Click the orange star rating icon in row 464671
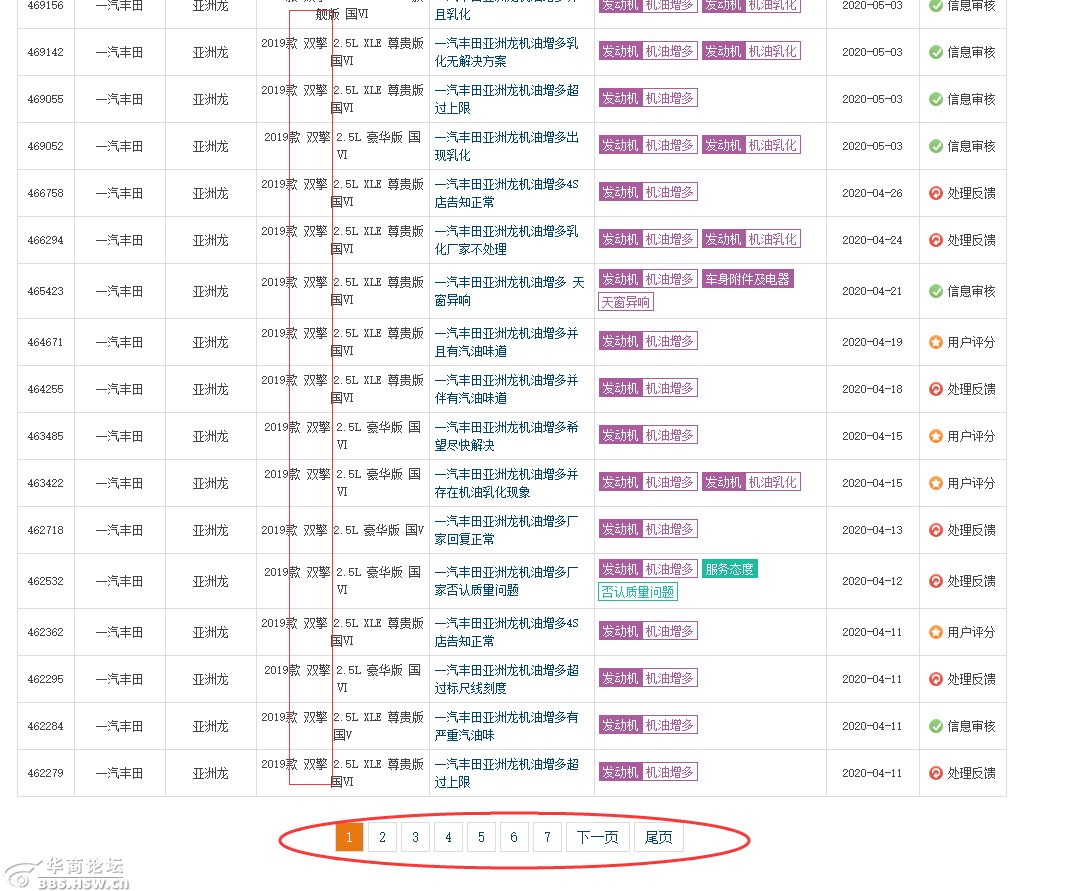This screenshot has width=1086, height=891. (x=936, y=342)
